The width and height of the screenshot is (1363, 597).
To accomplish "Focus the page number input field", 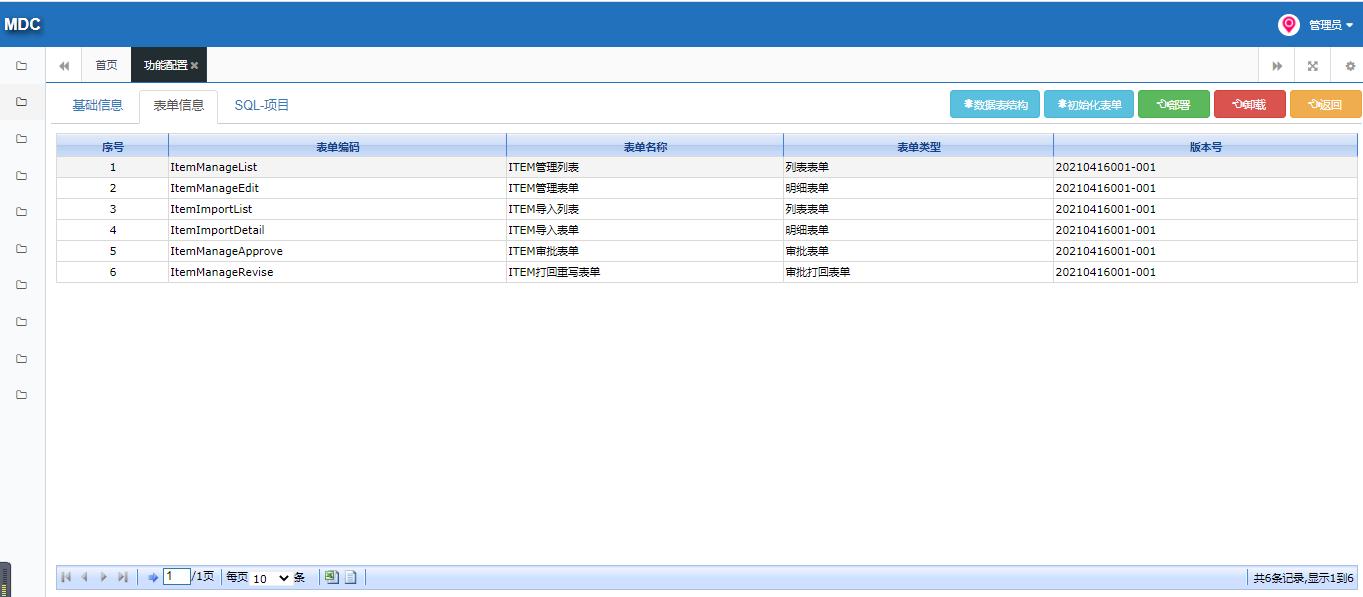I will (177, 577).
